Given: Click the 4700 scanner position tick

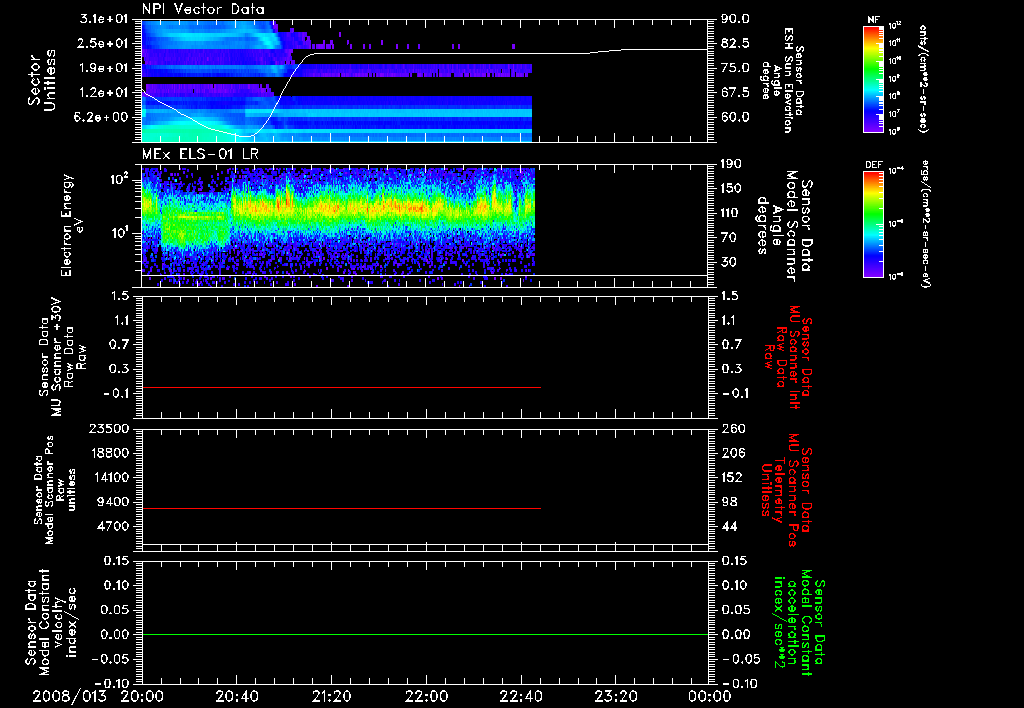Looking at the screenshot, I should tap(115, 526).
